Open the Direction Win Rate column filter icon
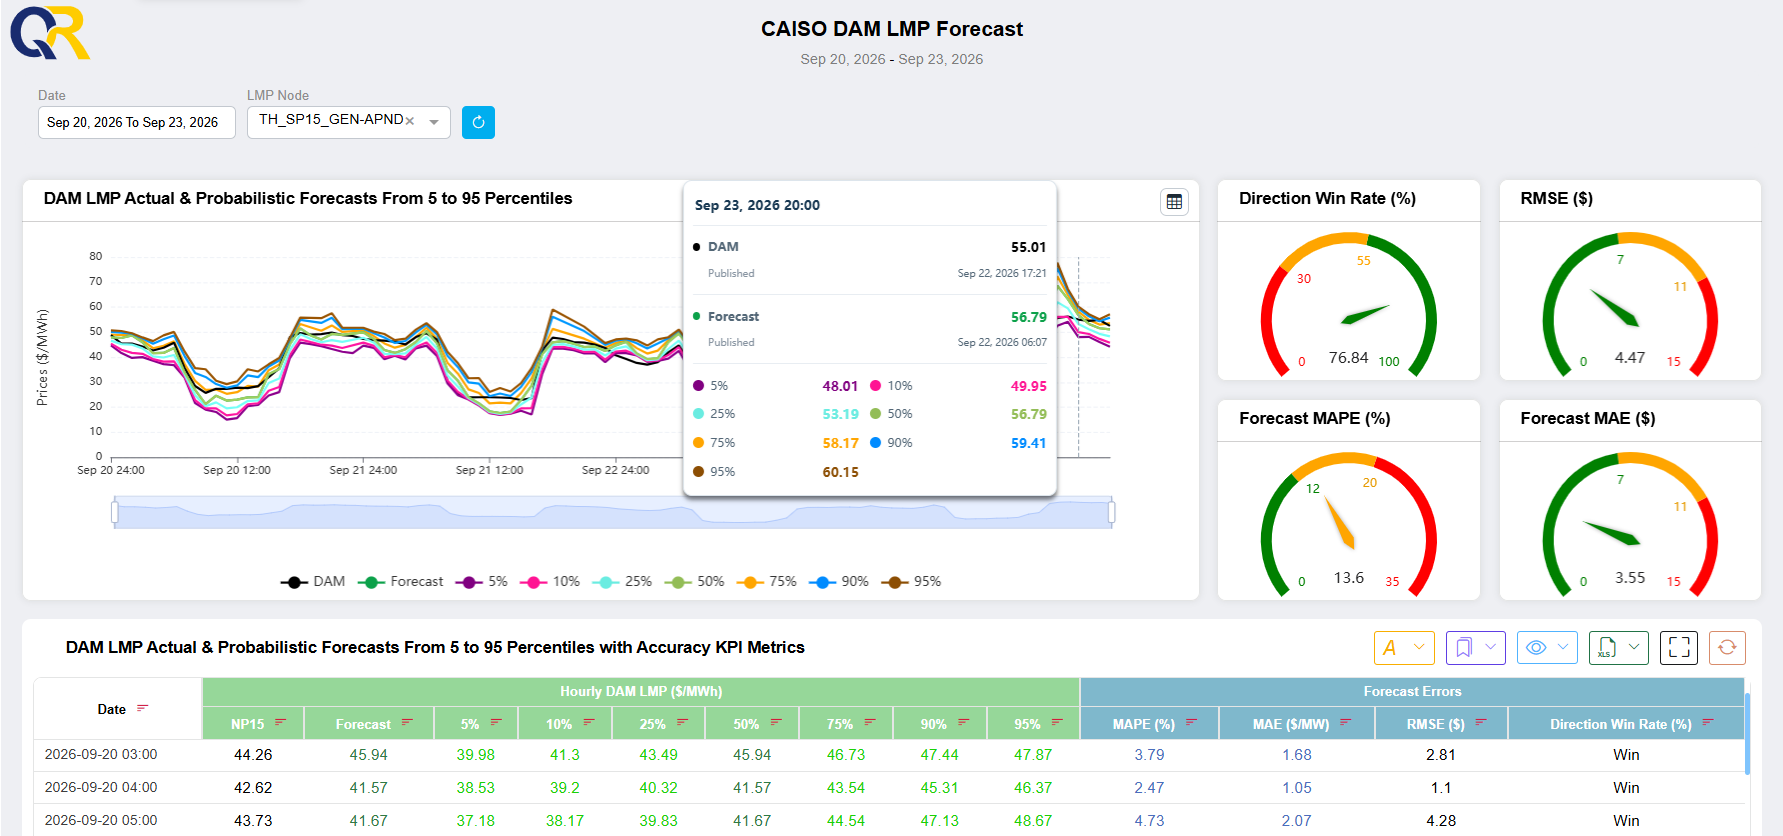1783x836 pixels. pos(1707,723)
